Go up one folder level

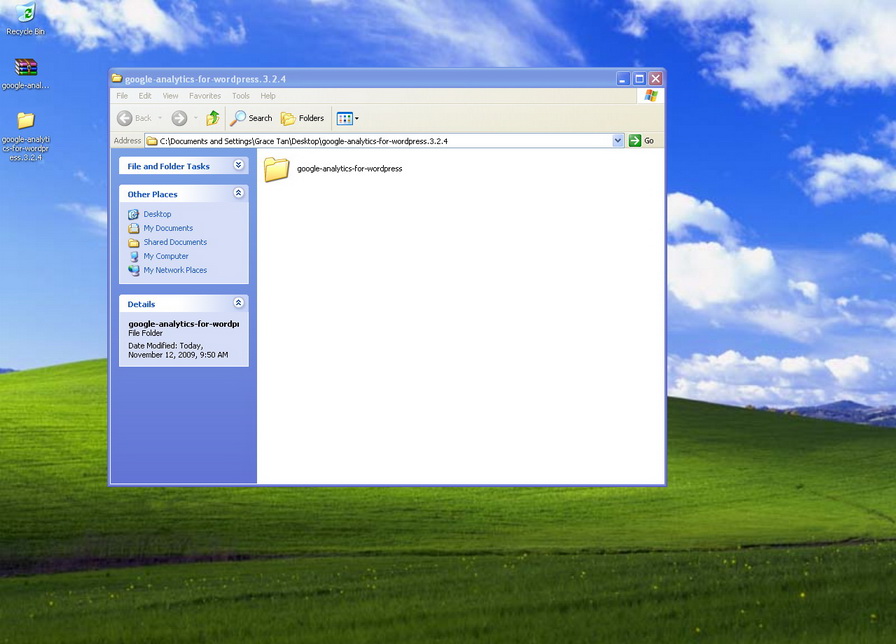pyautogui.click(x=213, y=118)
